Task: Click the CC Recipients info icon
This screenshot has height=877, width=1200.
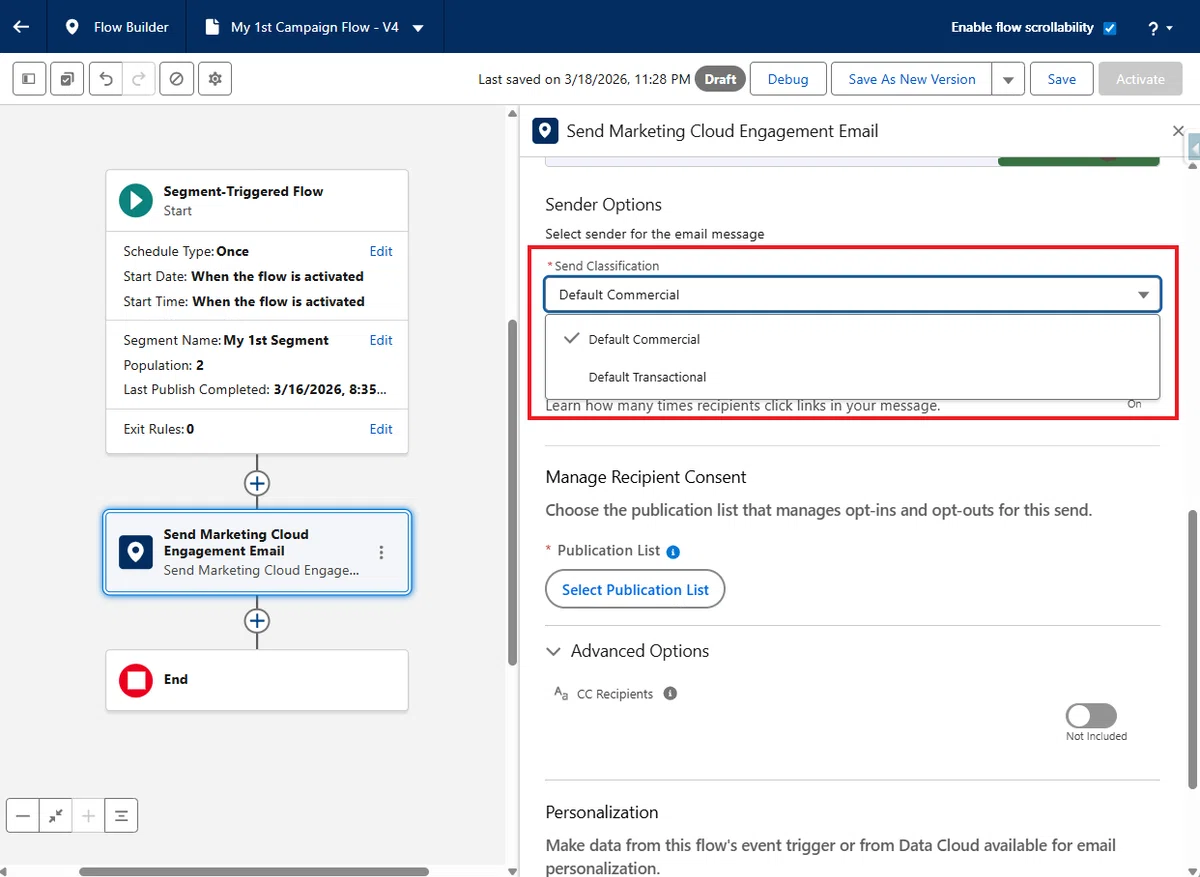Action: click(x=670, y=693)
